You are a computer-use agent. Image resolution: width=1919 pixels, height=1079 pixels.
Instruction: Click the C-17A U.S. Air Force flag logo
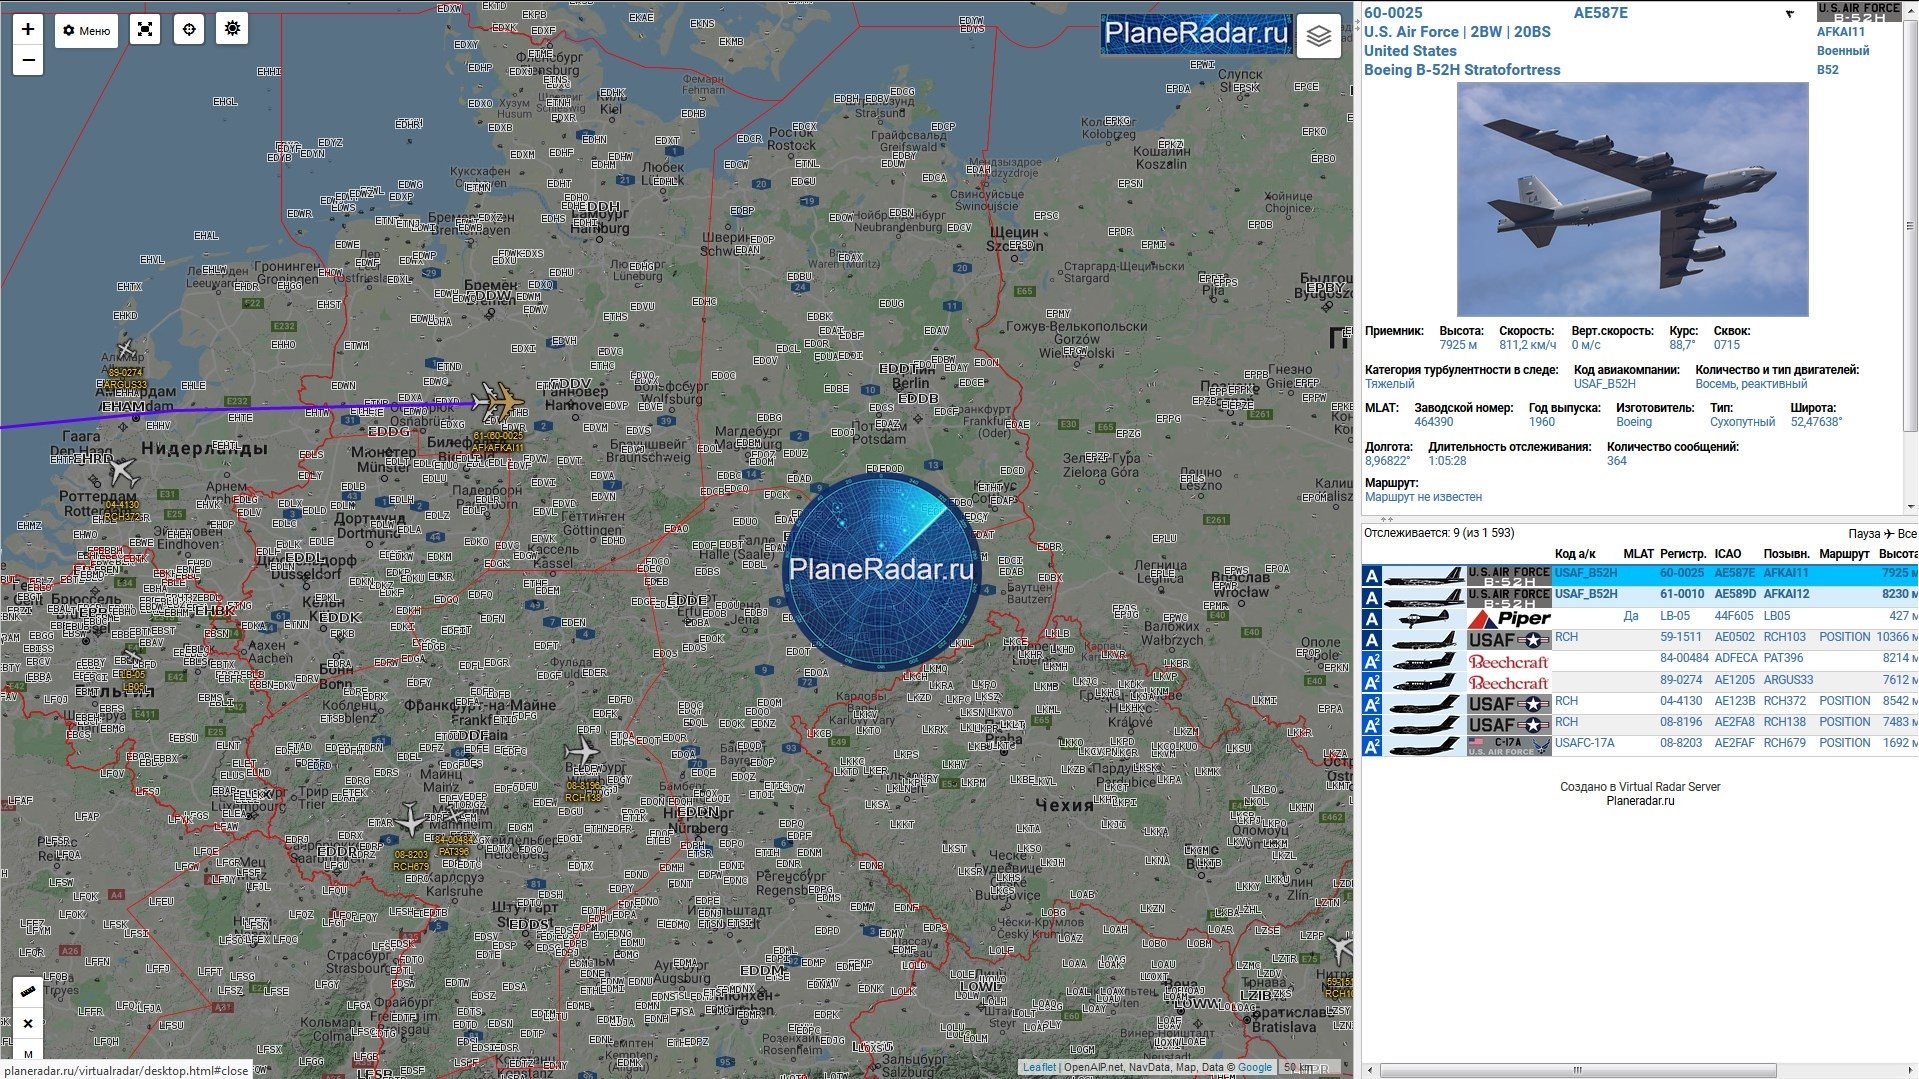click(1509, 746)
